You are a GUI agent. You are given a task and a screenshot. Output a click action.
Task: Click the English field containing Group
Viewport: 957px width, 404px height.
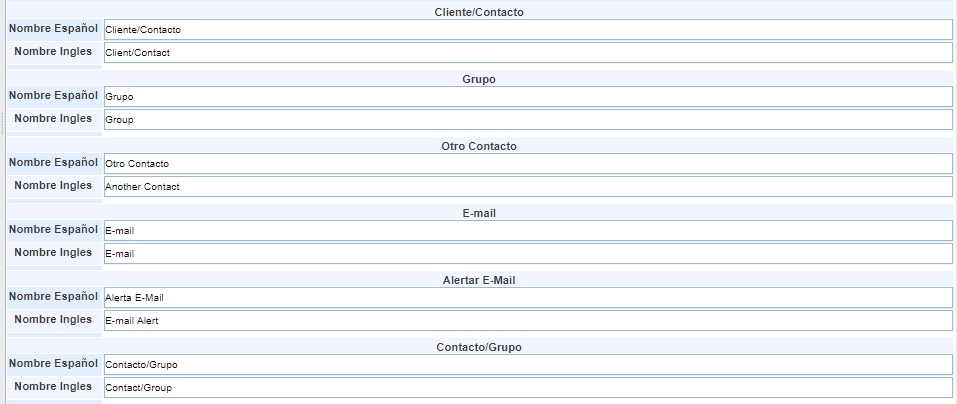527,119
